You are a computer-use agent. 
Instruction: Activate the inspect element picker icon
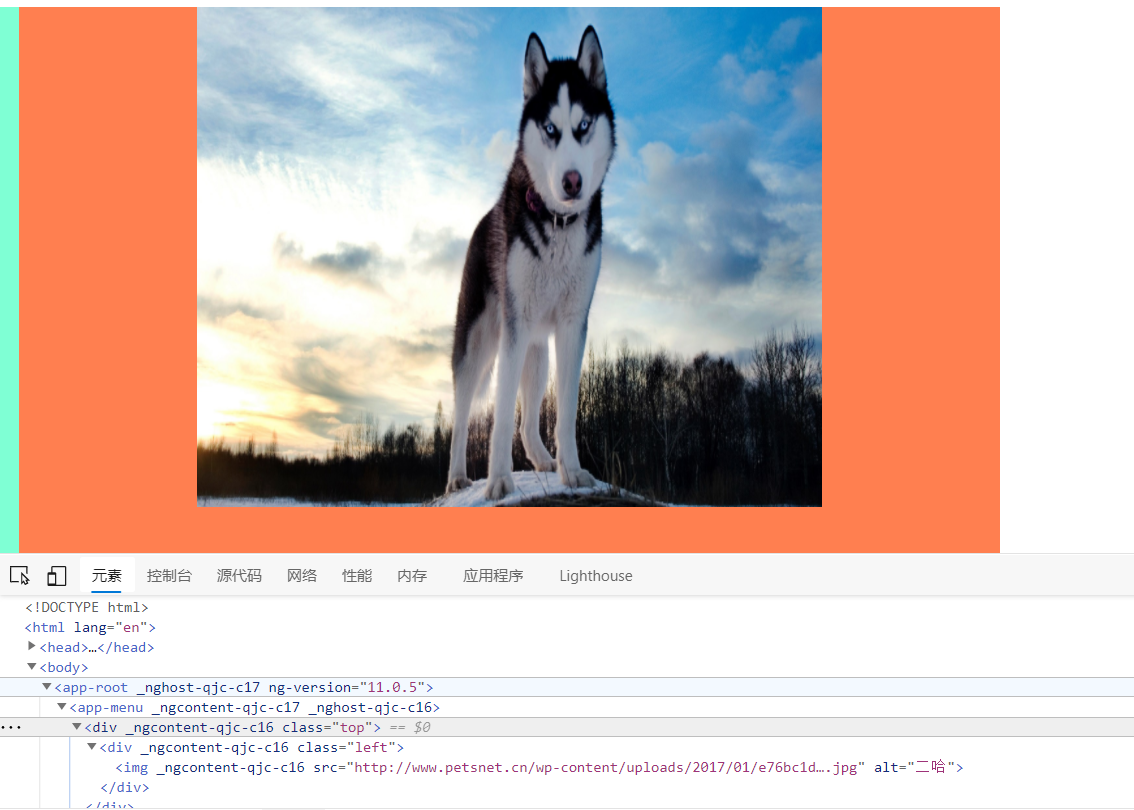point(19,576)
